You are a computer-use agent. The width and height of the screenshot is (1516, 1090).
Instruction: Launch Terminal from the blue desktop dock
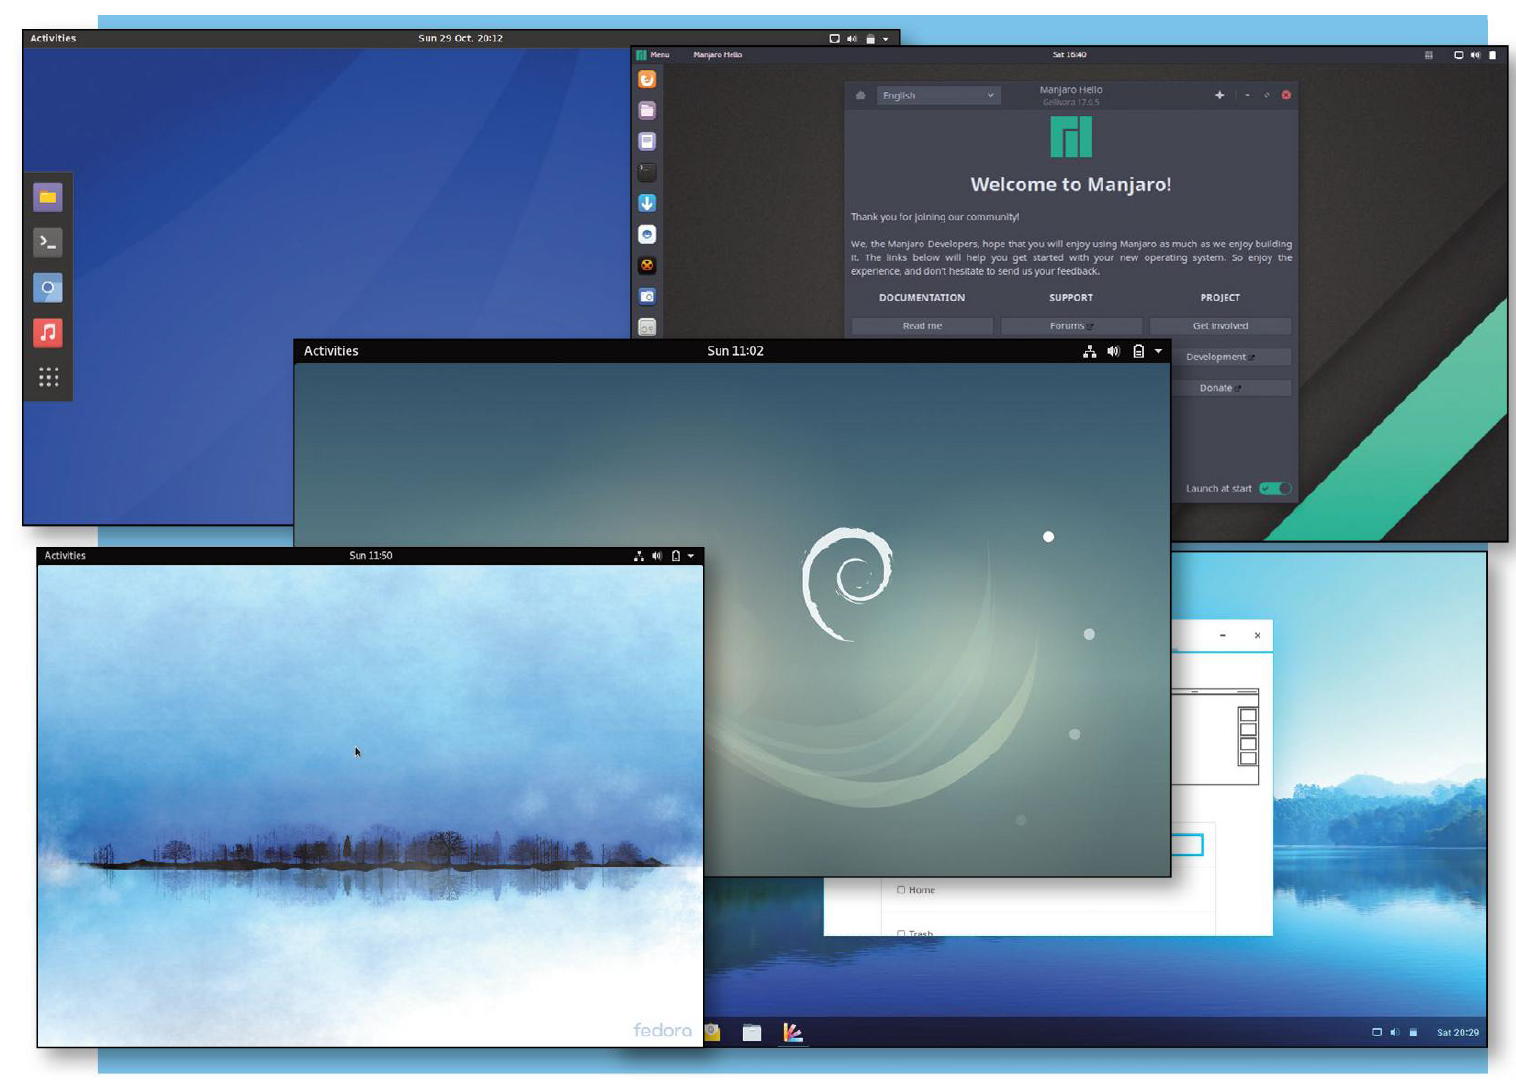tap(47, 242)
